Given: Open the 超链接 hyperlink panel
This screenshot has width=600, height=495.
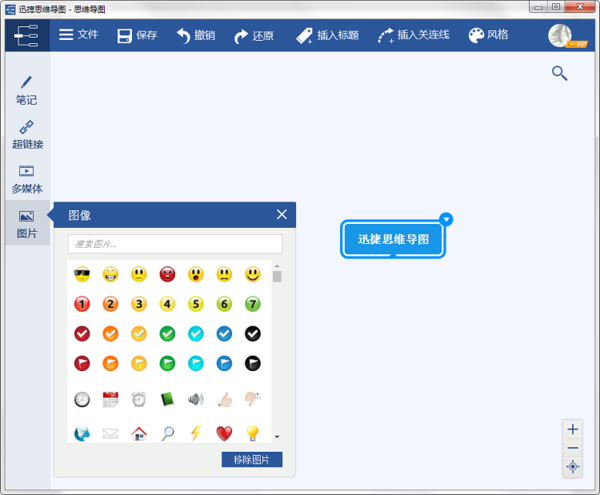Looking at the screenshot, I should [x=27, y=135].
